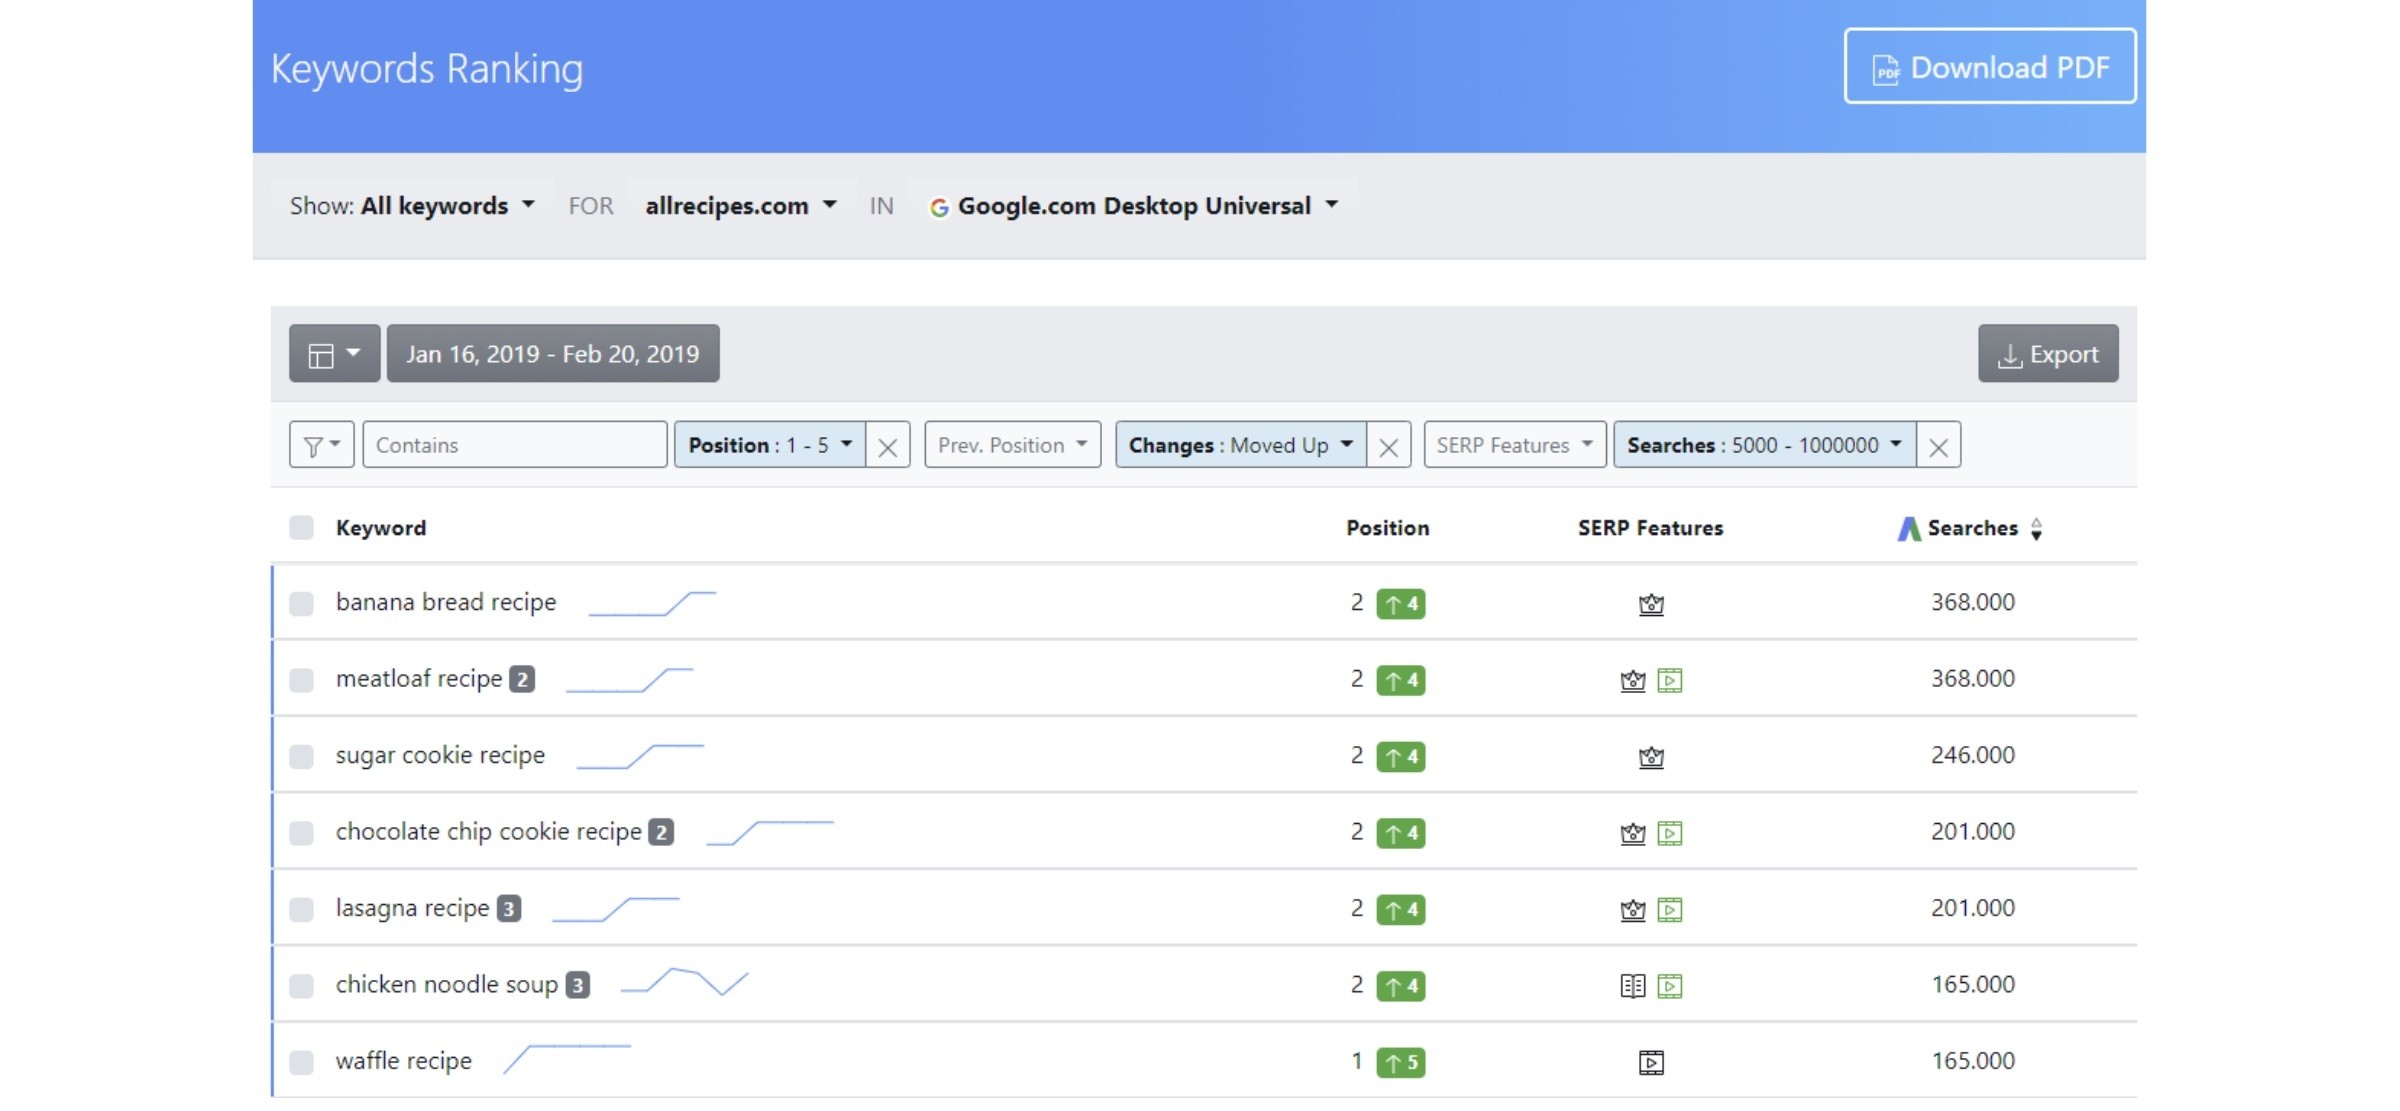Open the Searches 5000 - 1000000 filter dropdown
This screenshot has width=2400, height=1111.
[1765, 445]
